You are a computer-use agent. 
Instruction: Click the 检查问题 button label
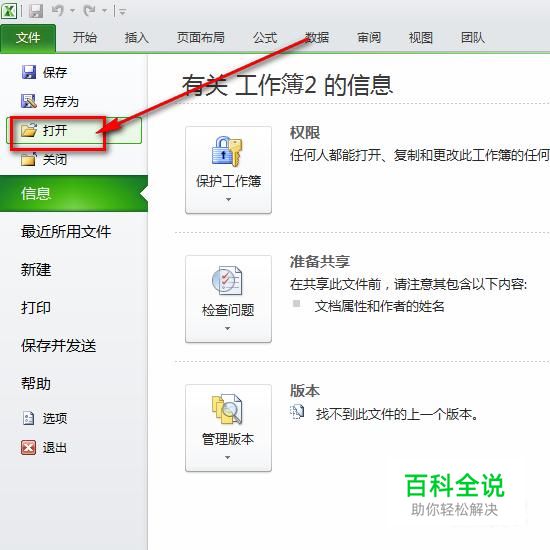(x=228, y=310)
